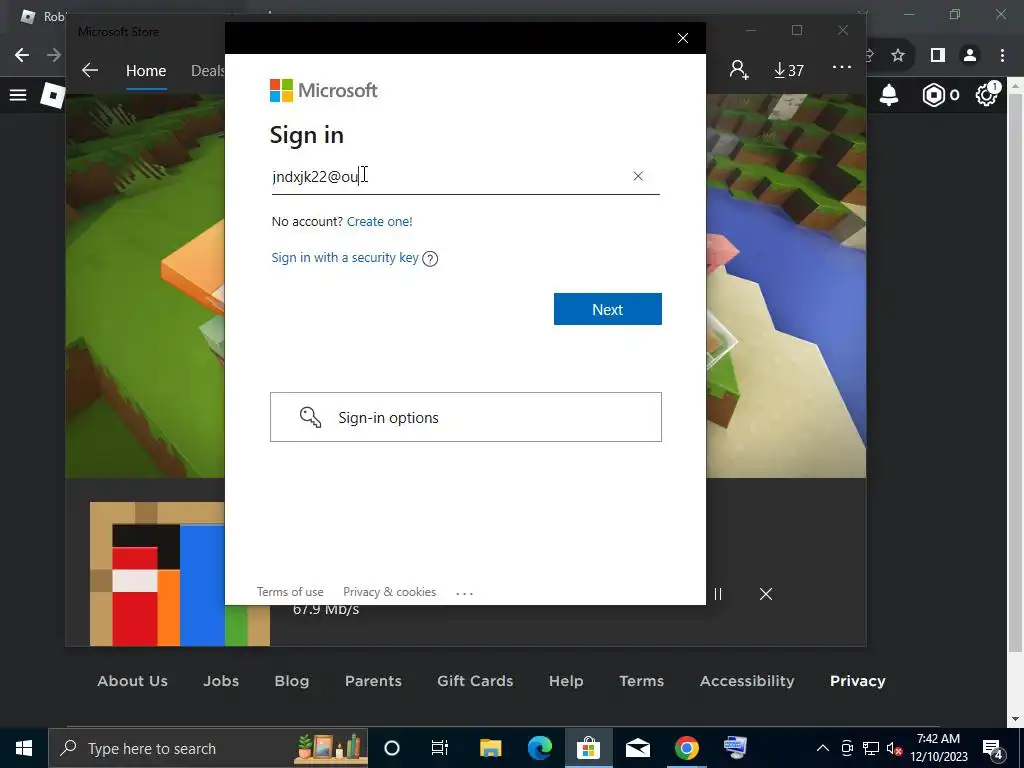1024x768 pixels.
Task: Open Sign-in options
Action: click(466, 417)
